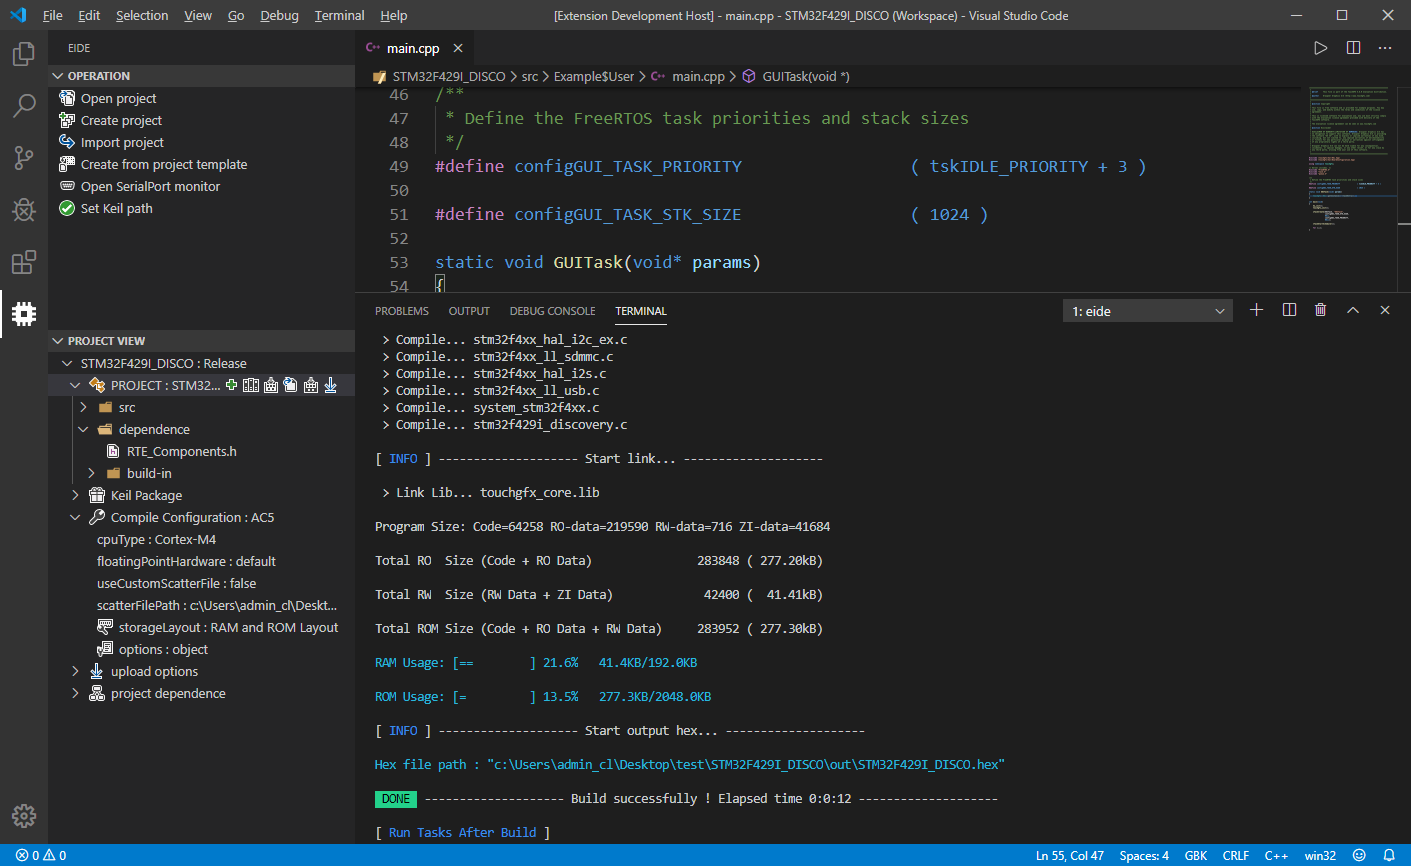Kill terminal with trash icon

point(1320,310)
